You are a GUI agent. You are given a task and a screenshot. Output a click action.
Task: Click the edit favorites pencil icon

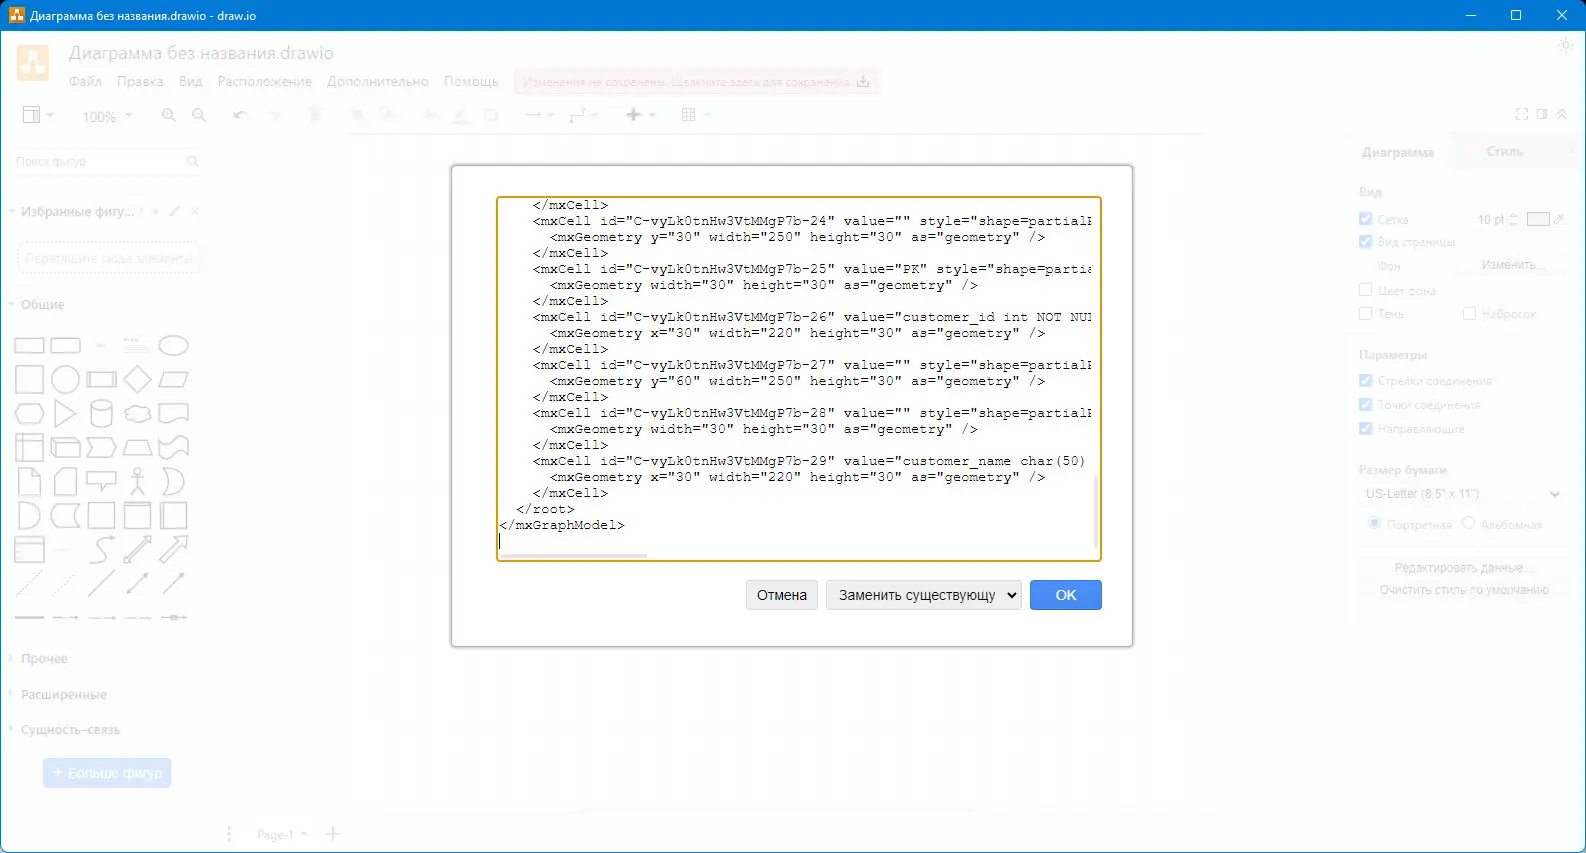click(174, 211)
